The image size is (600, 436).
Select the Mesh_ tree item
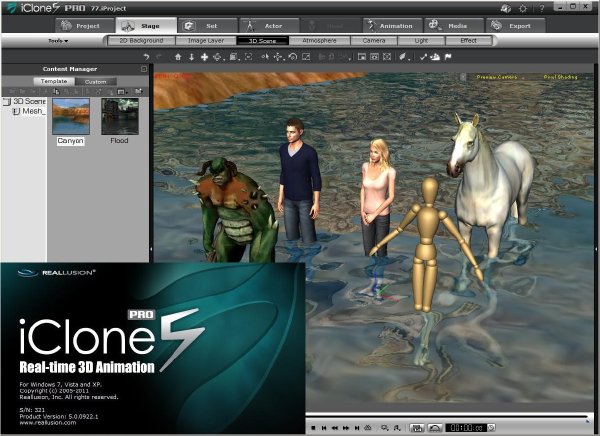tap(29, 111)
